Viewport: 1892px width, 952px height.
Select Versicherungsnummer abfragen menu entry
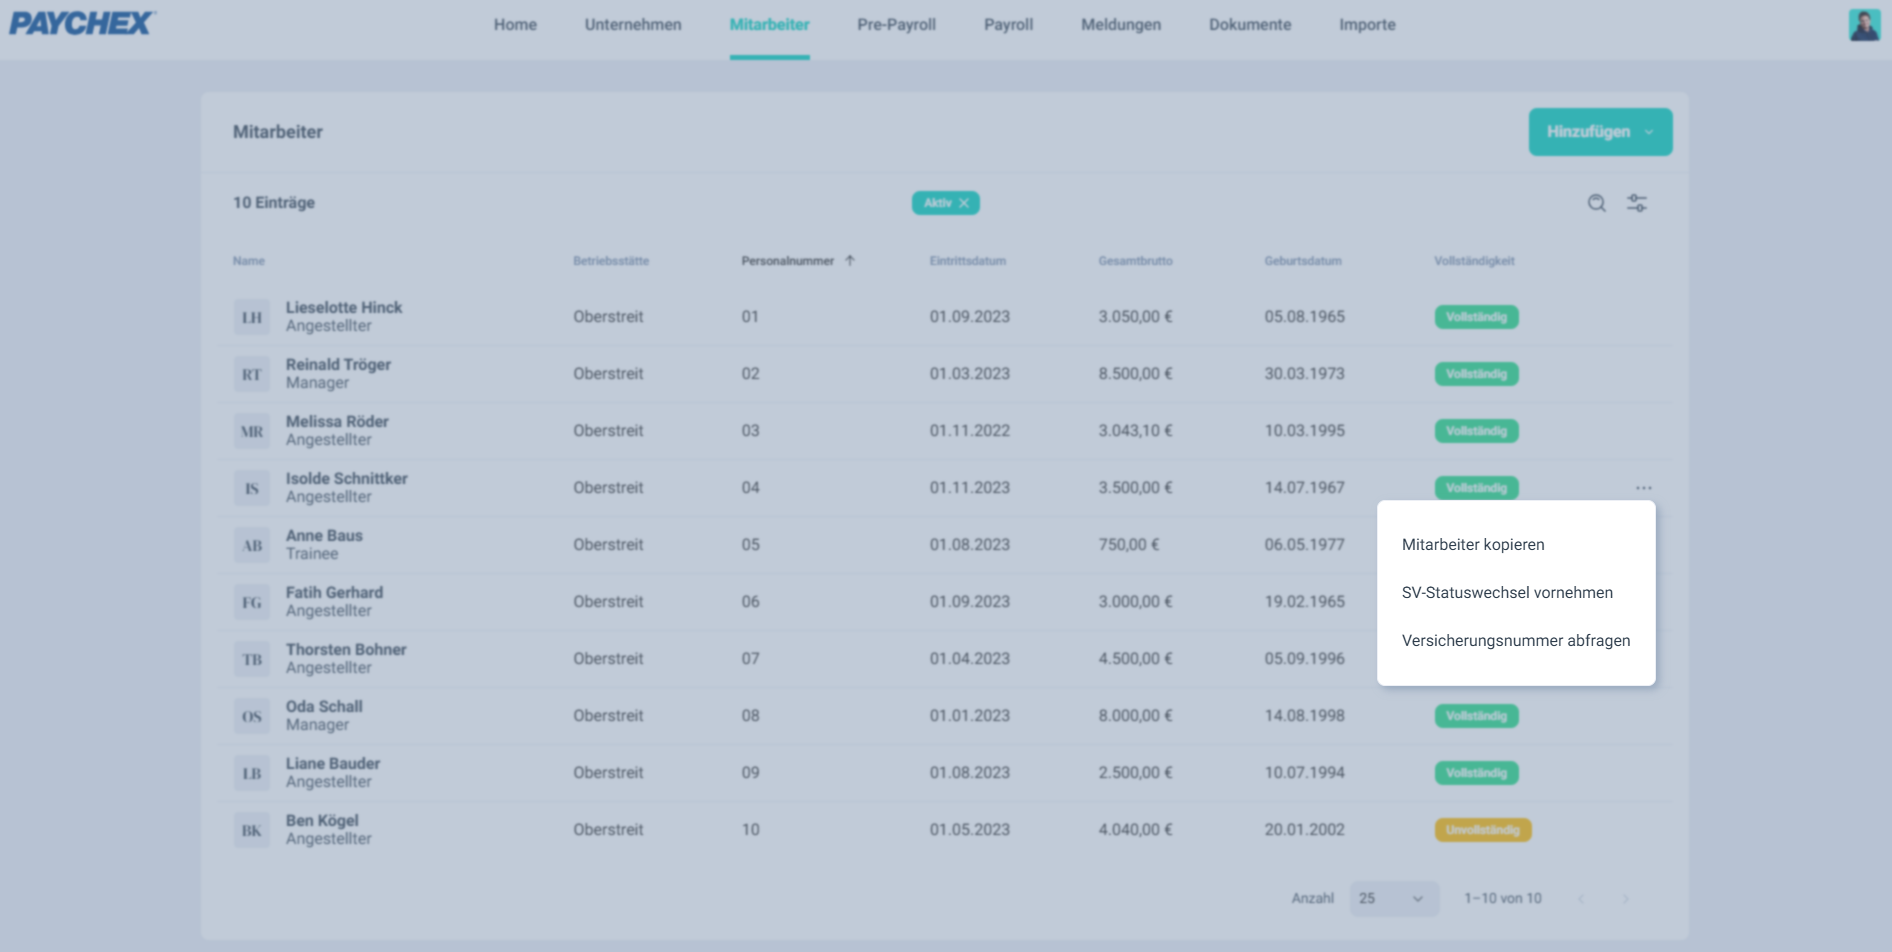click(x=1516, y=641)
